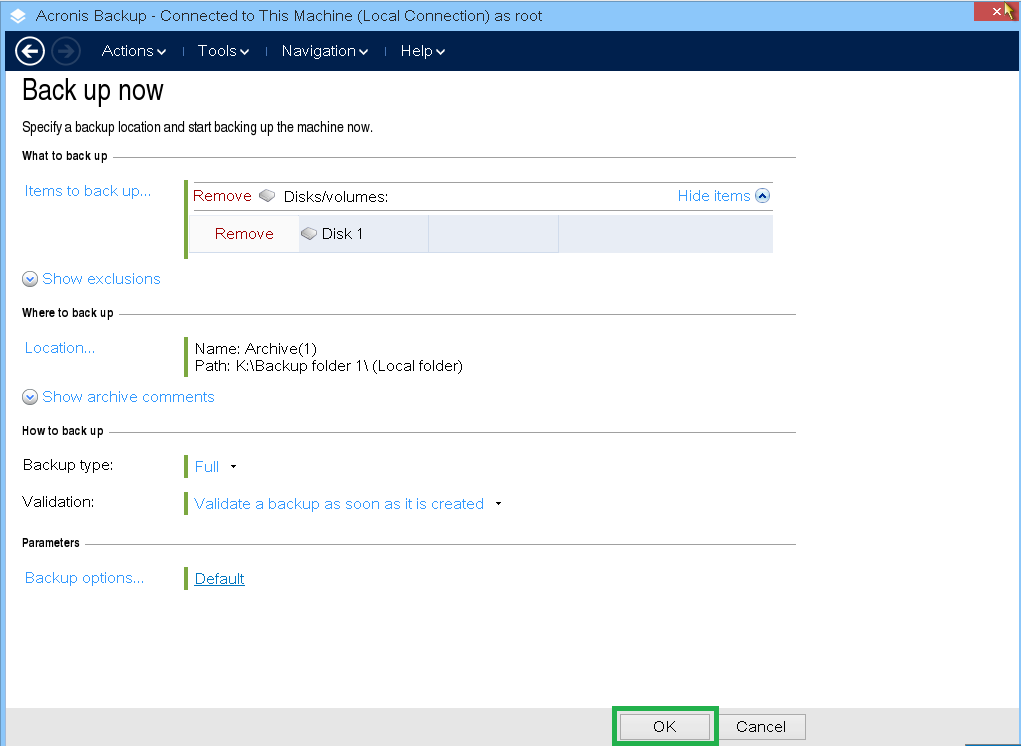This screenshot has height=746, width=1021.
Task: Click the Acronis Backup logo in title bar
Action: point(18,16)
